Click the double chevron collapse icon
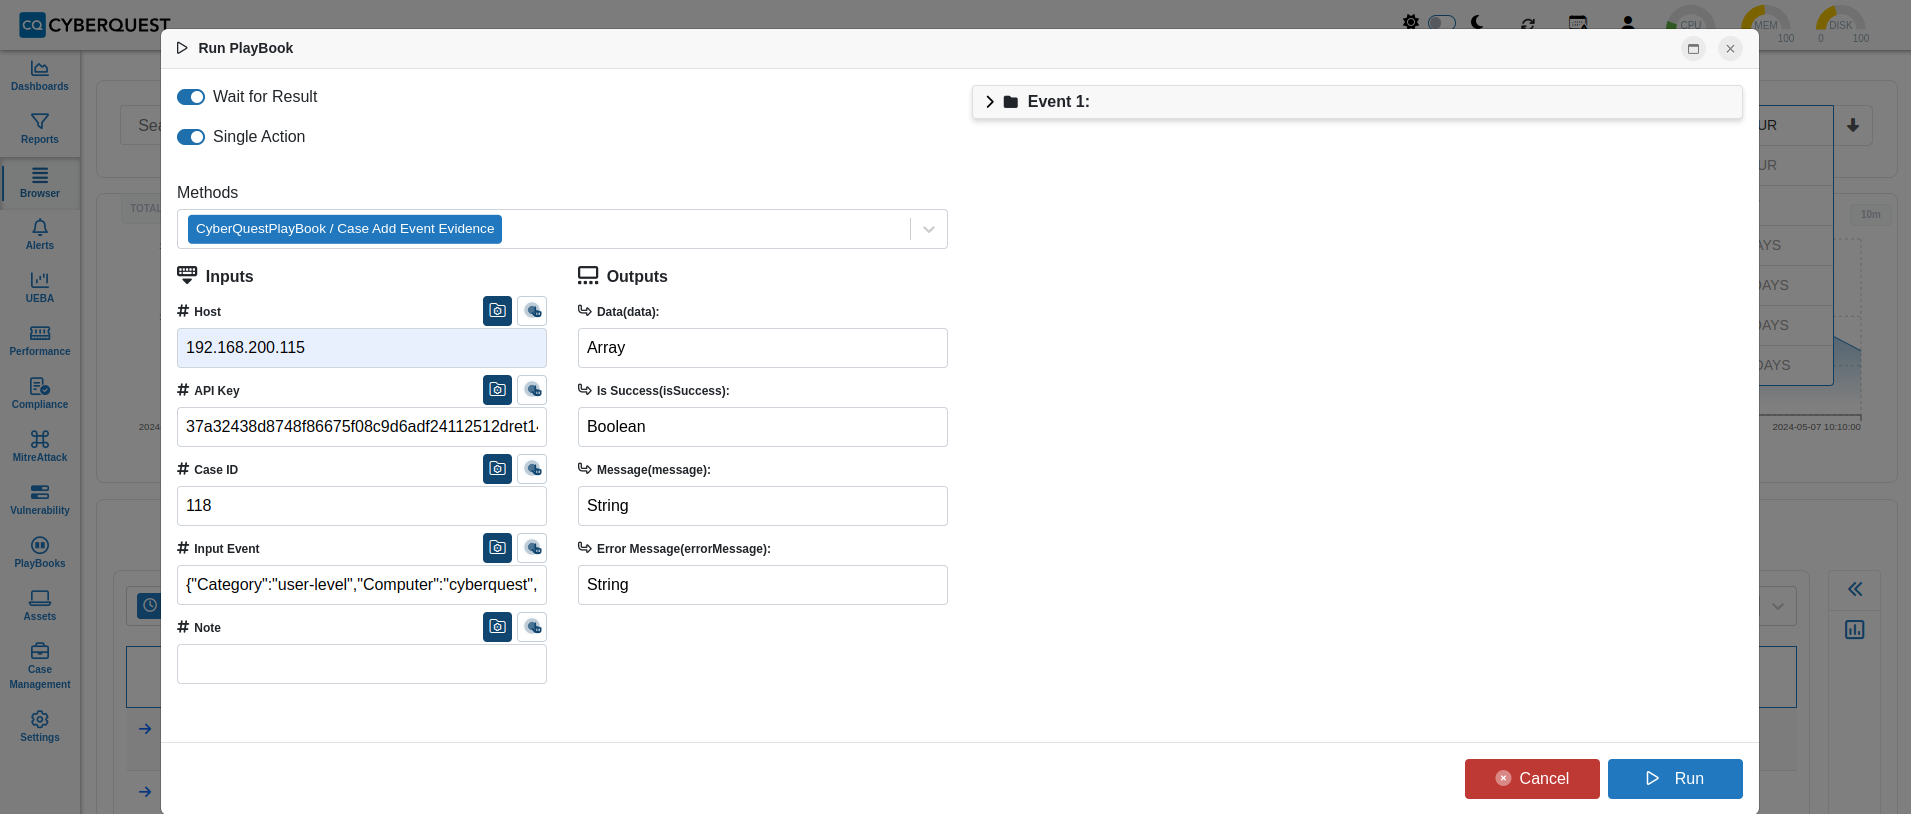Screen dimensions: 1911x814 (1855, 589)
